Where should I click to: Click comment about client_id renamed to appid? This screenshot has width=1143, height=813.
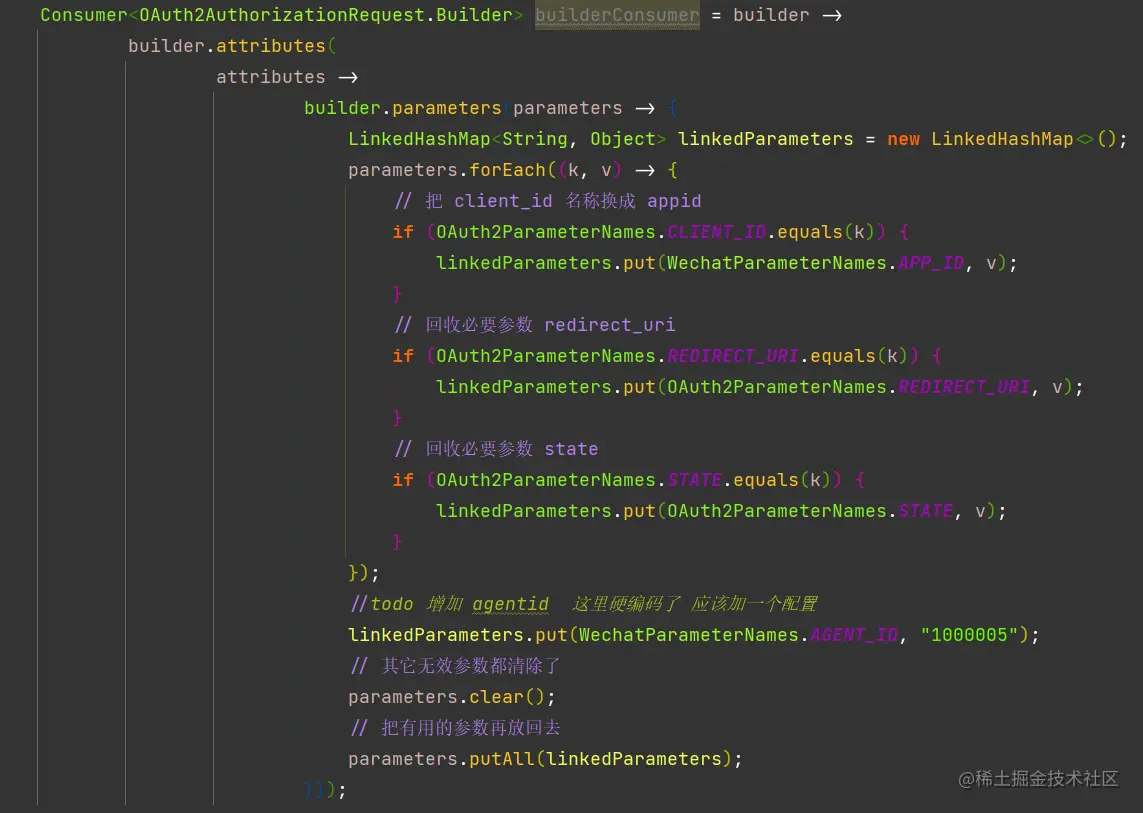click(547, 201)
